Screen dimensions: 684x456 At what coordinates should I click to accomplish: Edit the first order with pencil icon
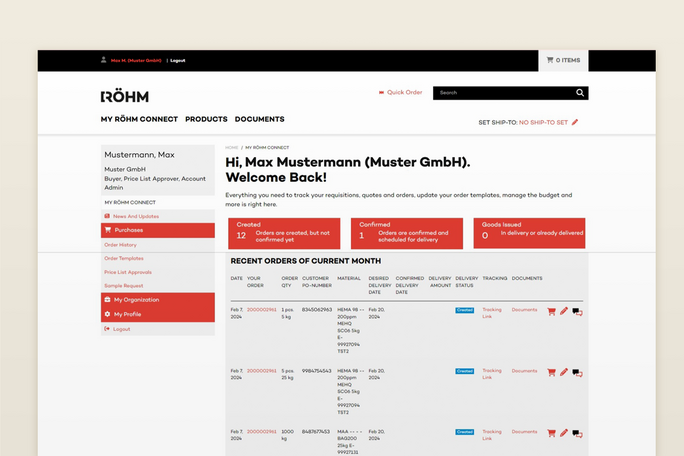coord(564,312)
